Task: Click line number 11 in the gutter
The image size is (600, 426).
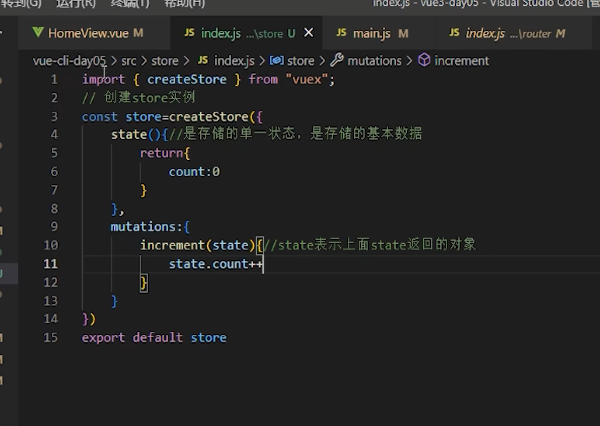Action: click(x=51, y=264)
